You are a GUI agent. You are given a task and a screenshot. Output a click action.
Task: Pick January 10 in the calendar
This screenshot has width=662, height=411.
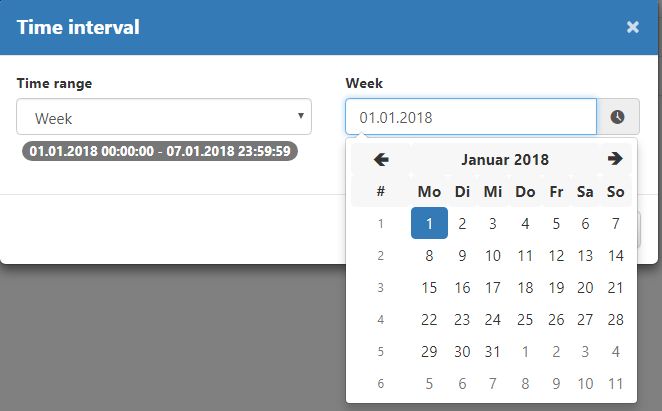pos(493,256)
